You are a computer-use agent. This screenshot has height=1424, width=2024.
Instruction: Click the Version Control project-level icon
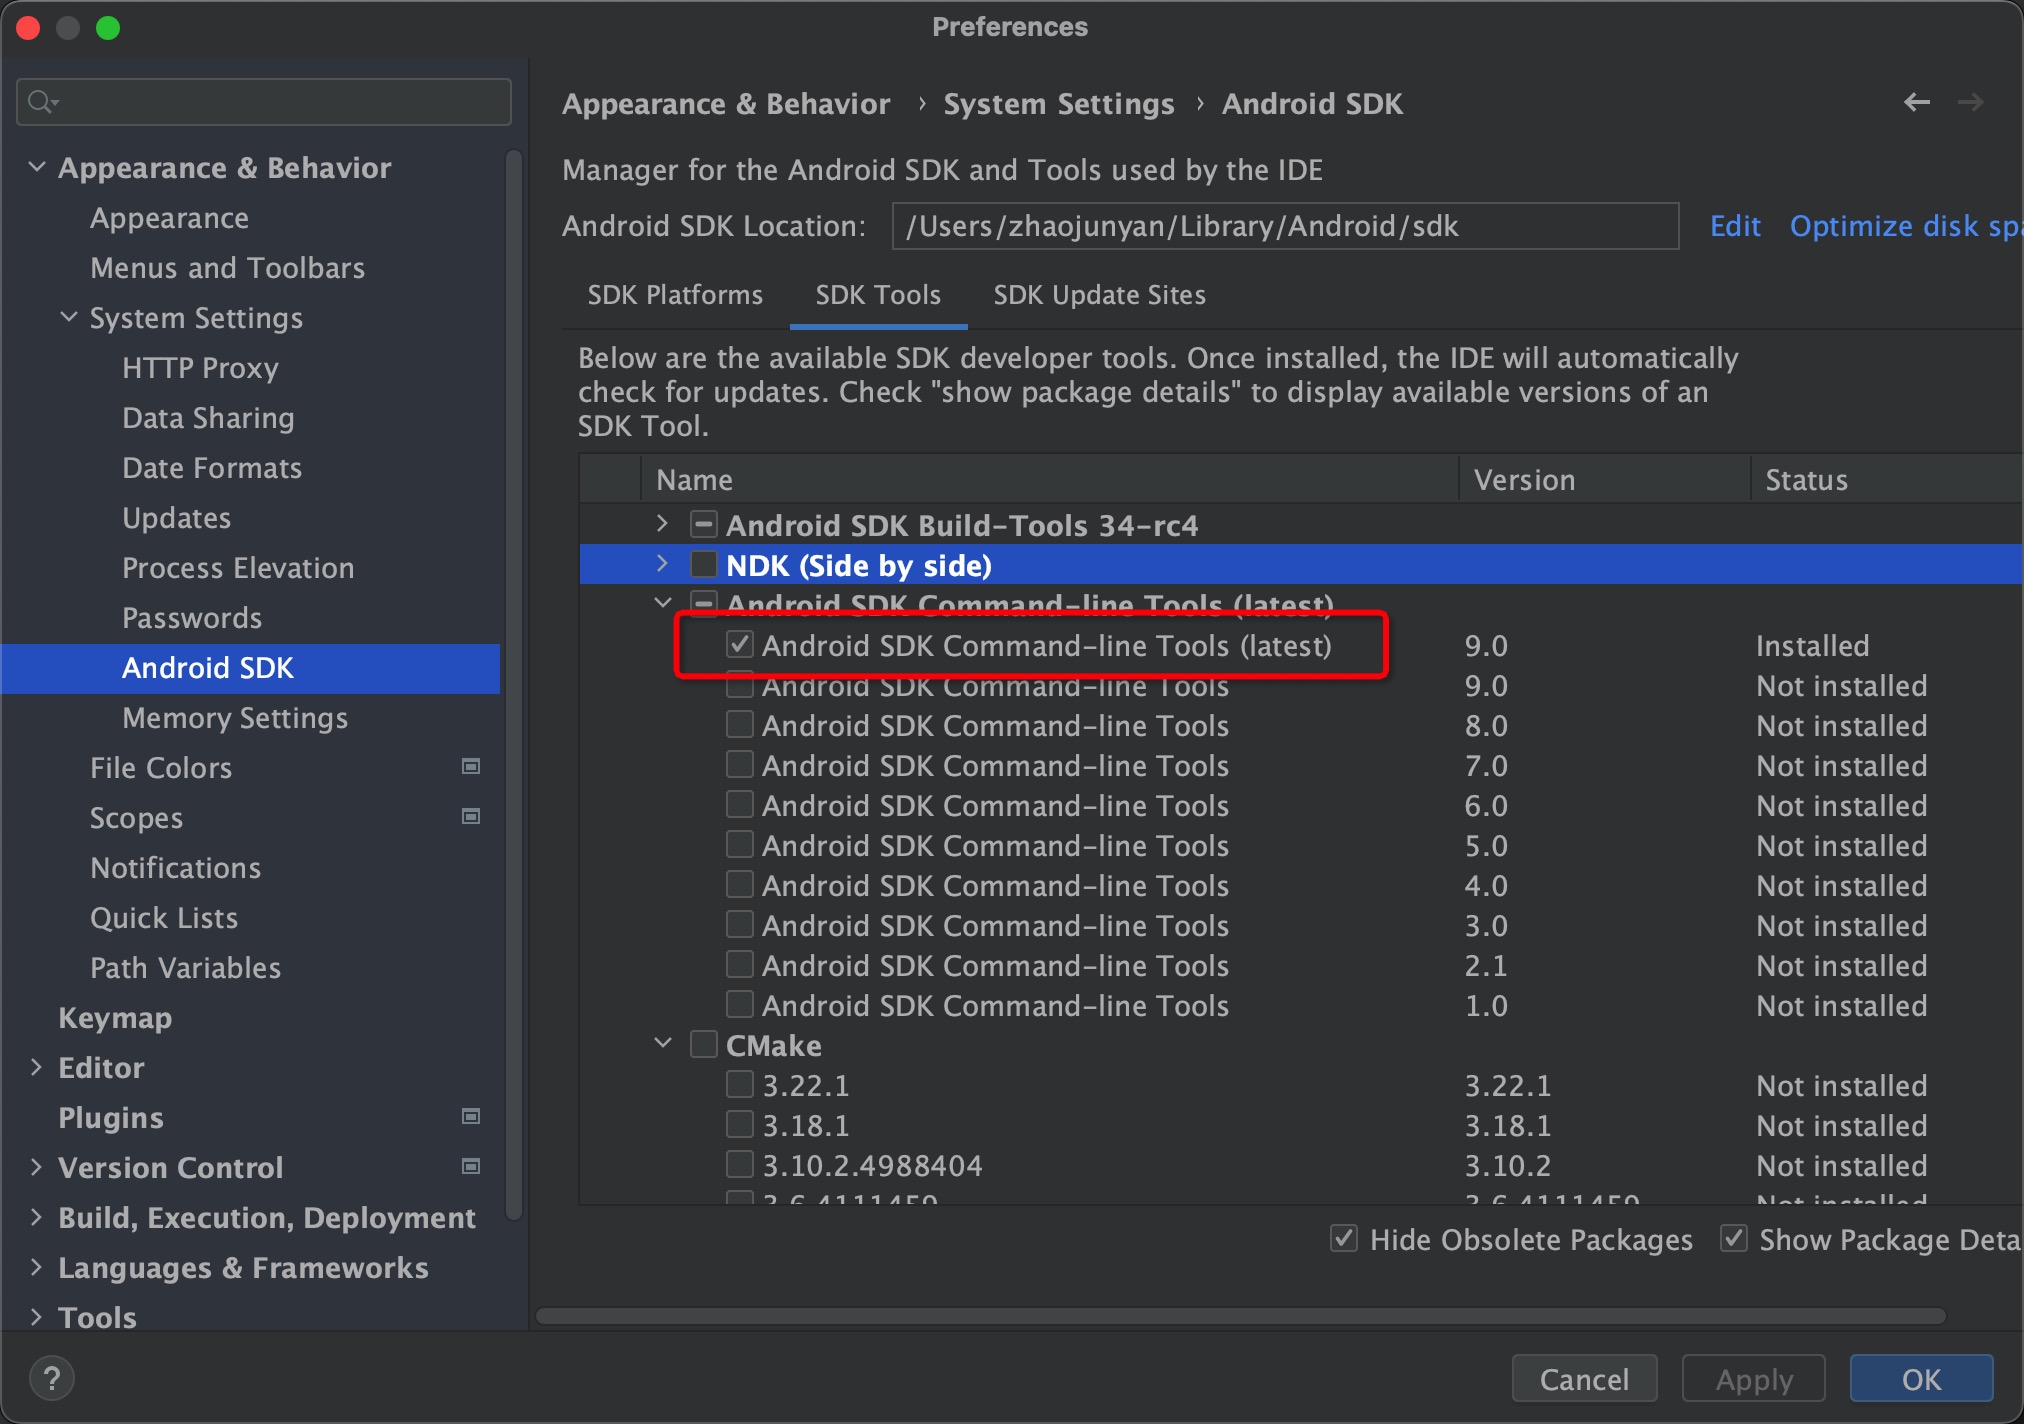coord(470,1167)
